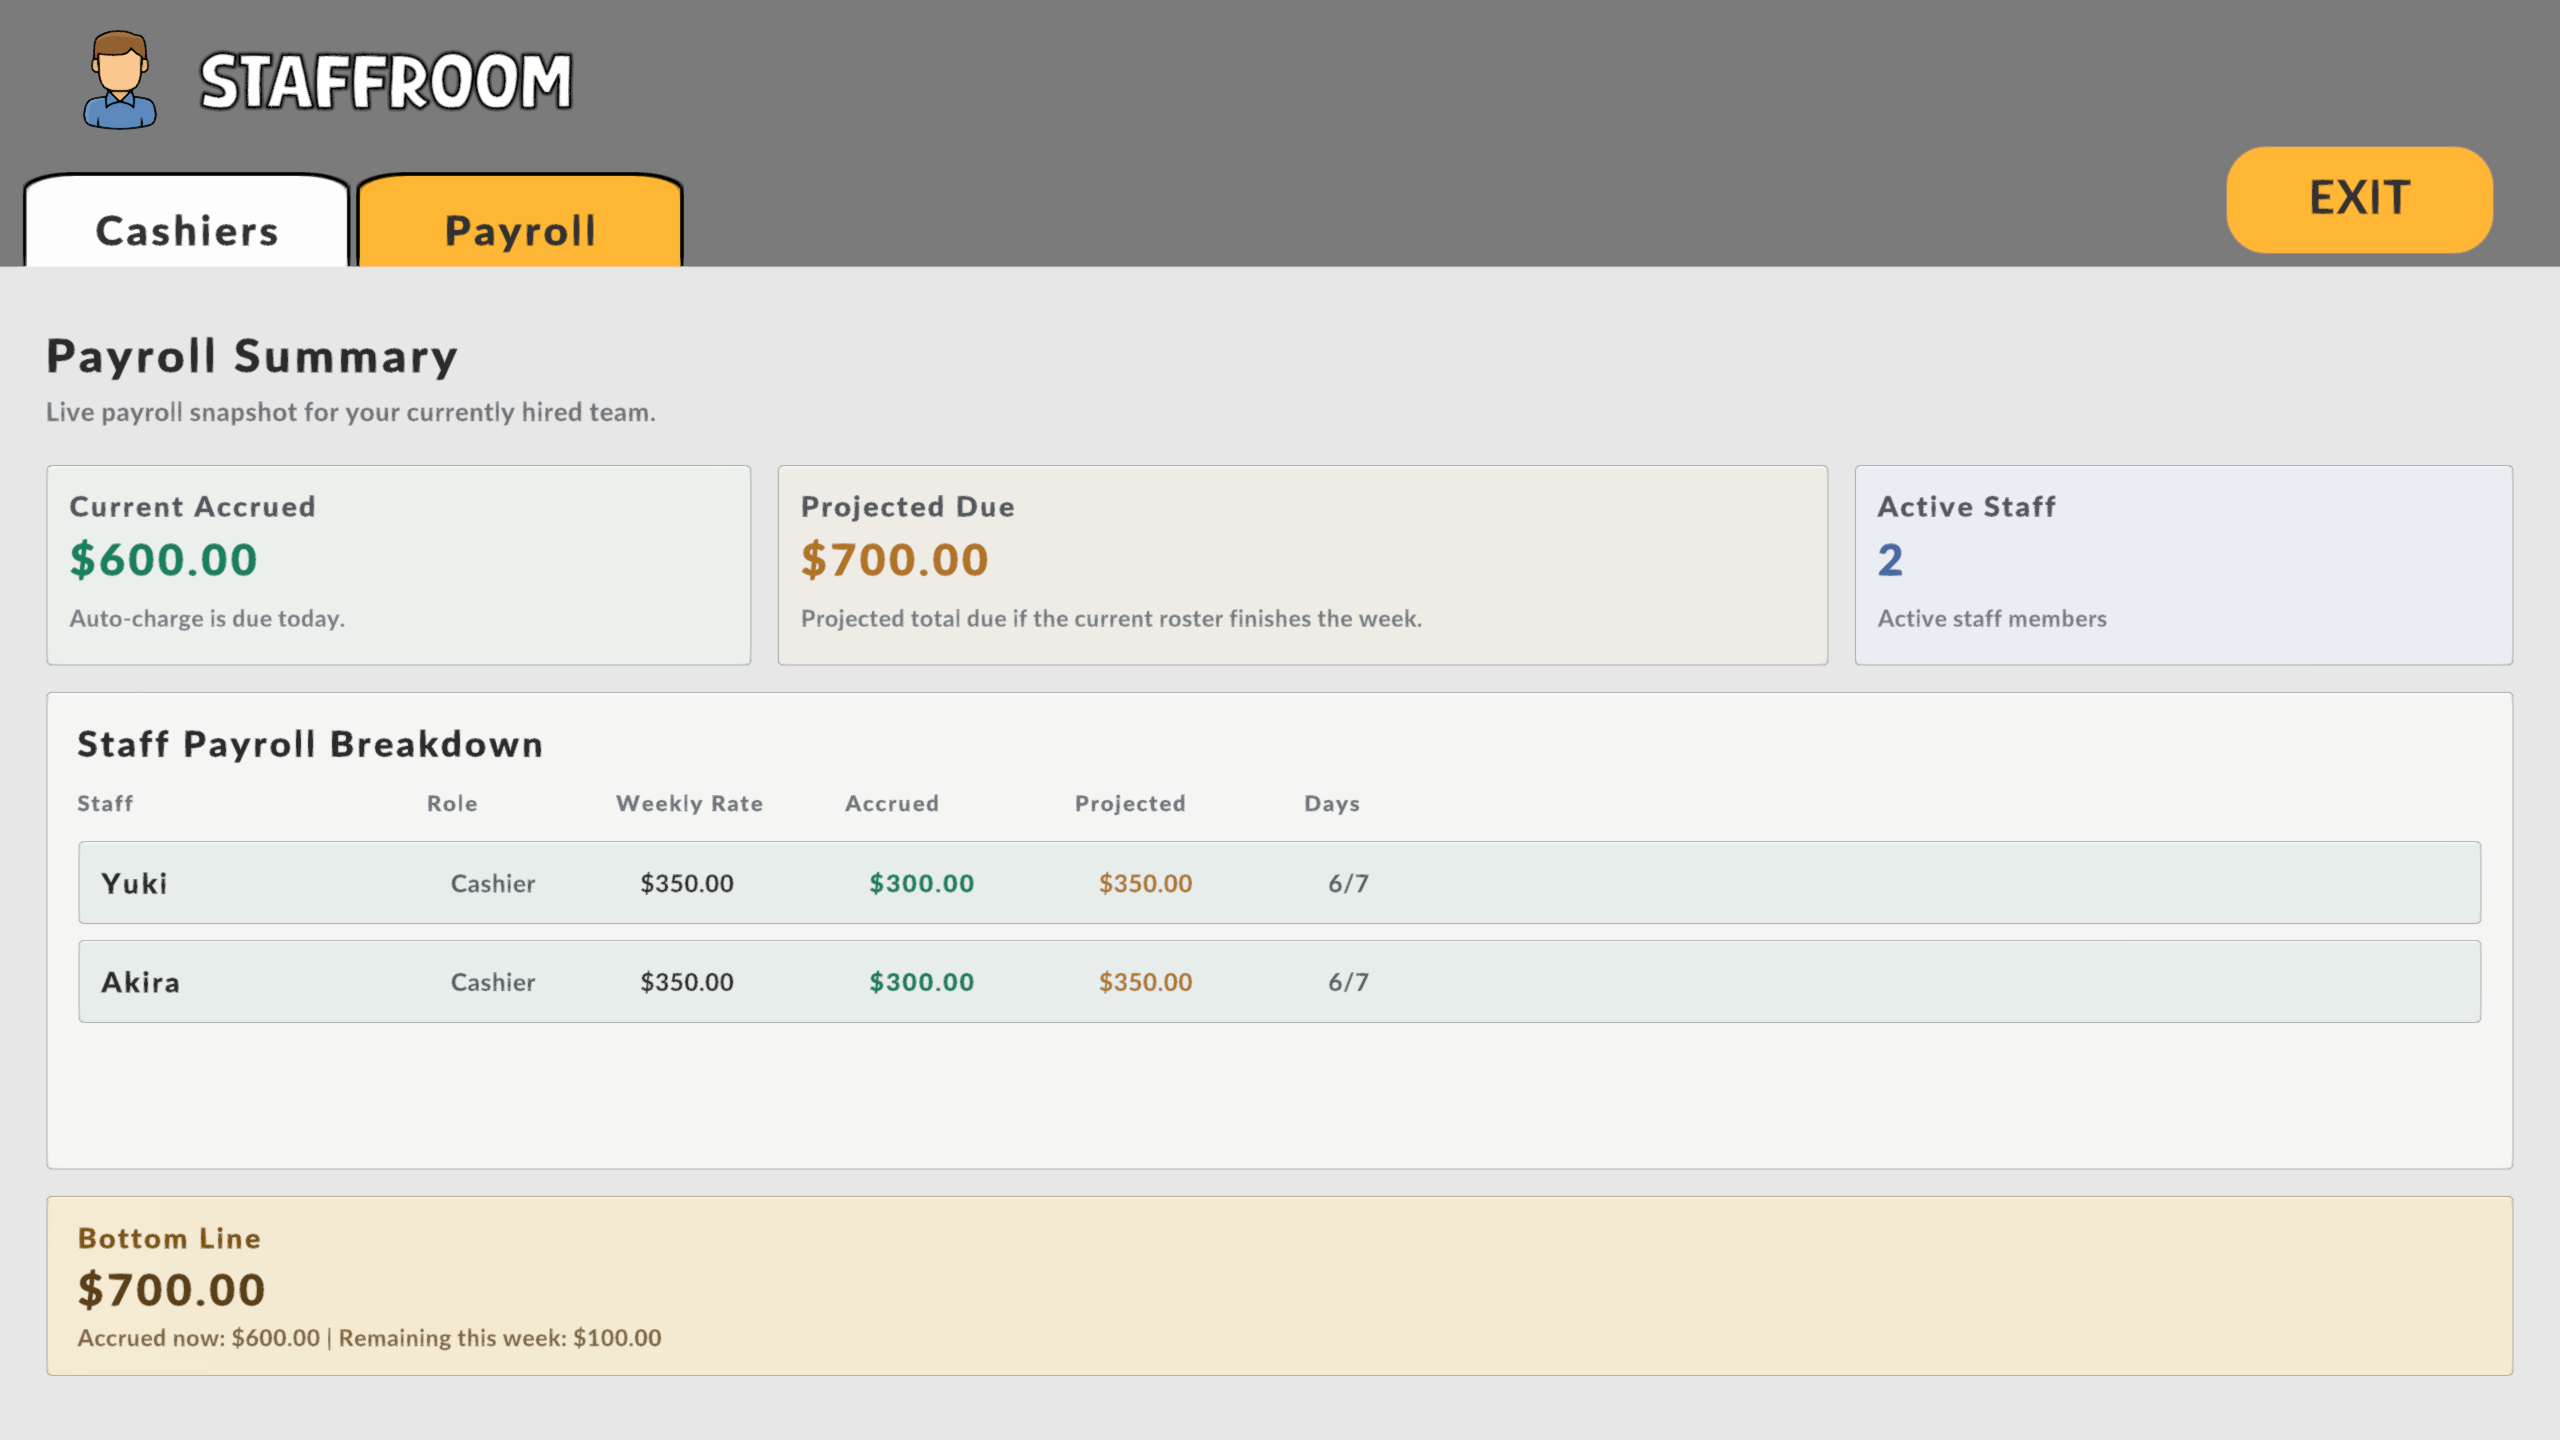Click the Active Staff card label
2560x1440 pixels.
pos(1966,507)
